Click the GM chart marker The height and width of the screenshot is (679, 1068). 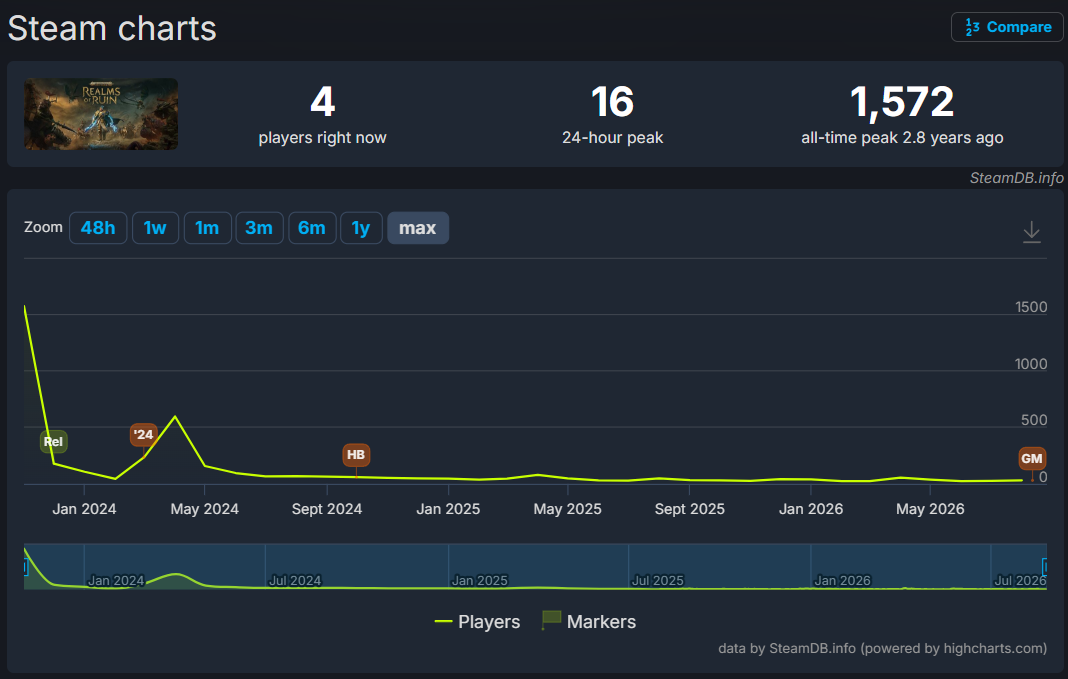coord(1031,458)
